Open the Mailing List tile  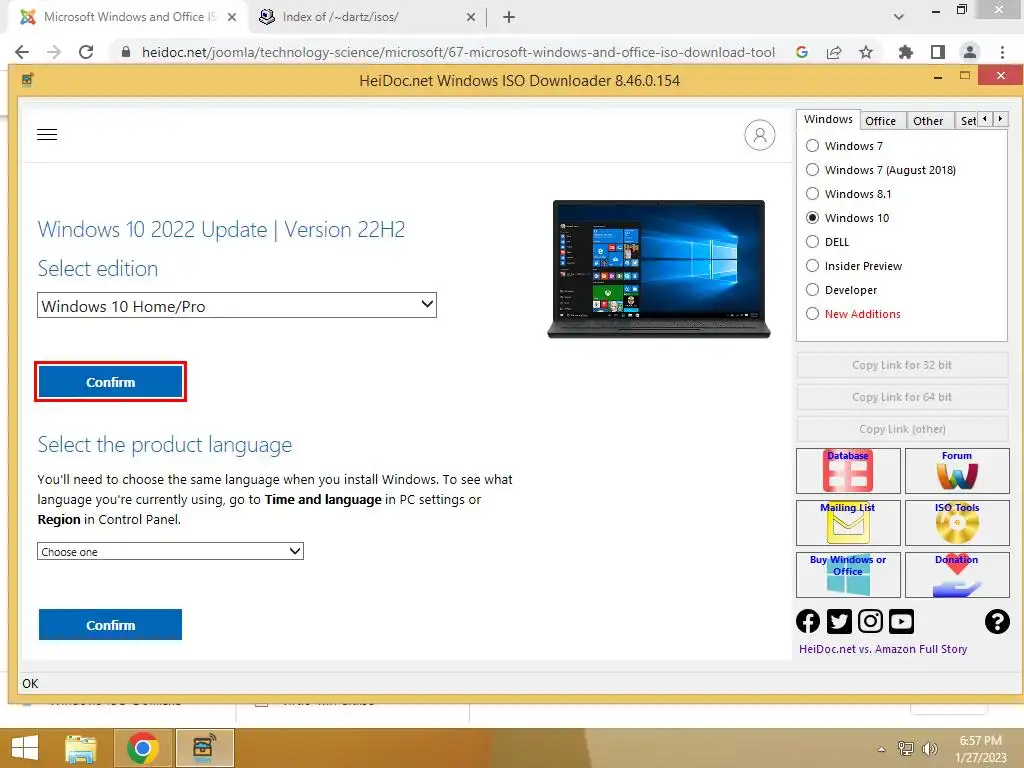coord(848,522)
